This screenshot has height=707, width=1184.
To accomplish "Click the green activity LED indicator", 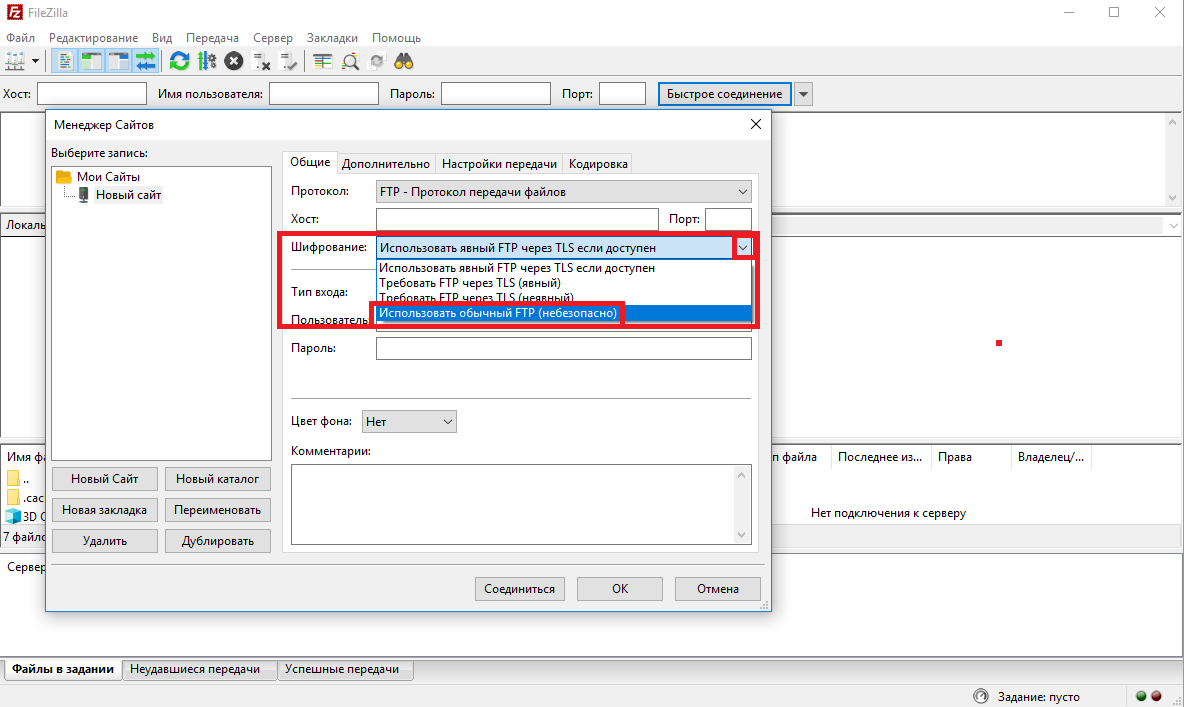I will pos(1141,696).
